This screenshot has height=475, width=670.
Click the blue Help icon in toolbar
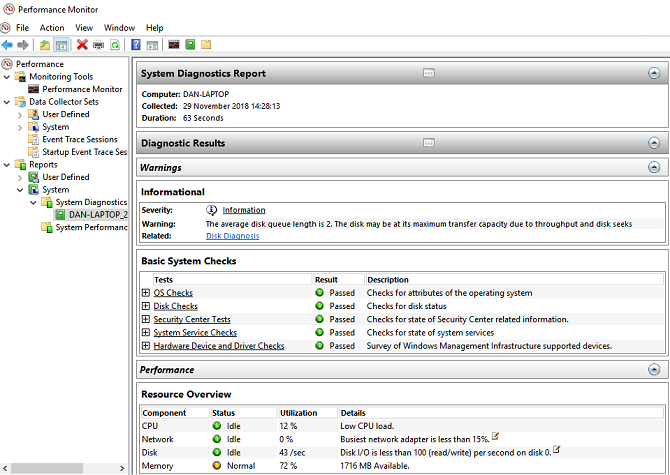point(136,45)
